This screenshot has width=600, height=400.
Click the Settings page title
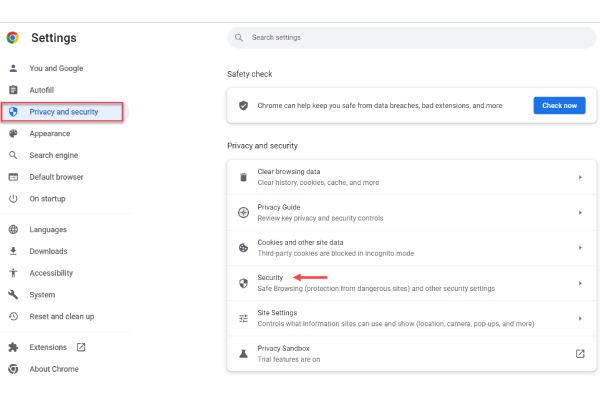pos(54,38)
